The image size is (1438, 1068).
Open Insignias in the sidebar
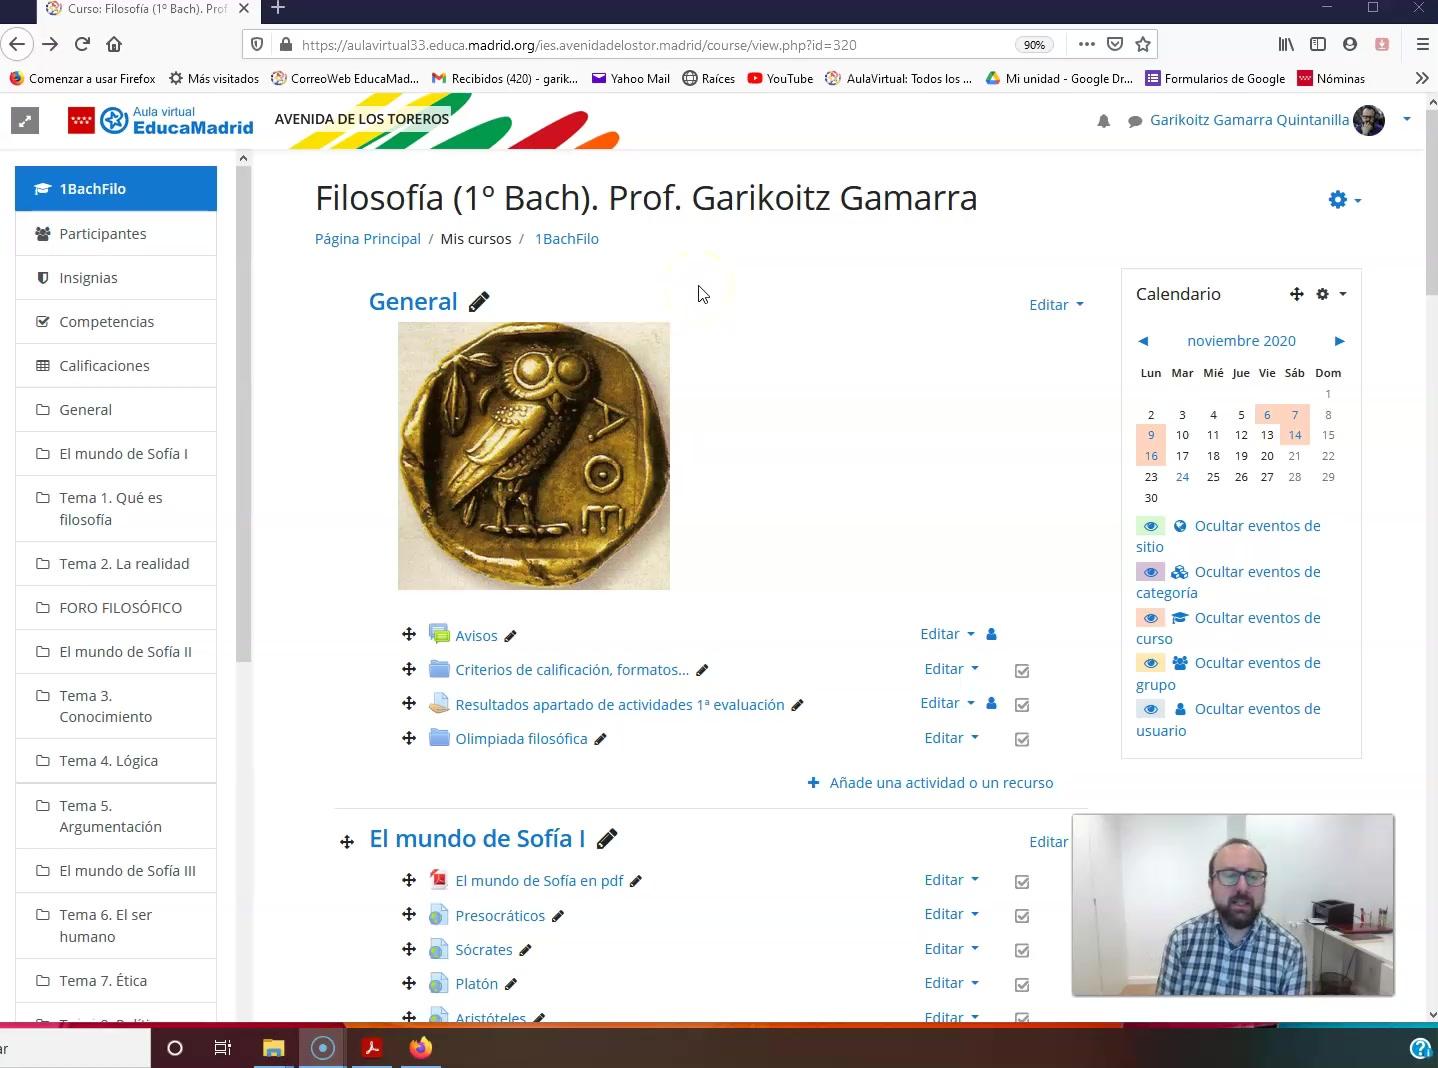point(116,278)
